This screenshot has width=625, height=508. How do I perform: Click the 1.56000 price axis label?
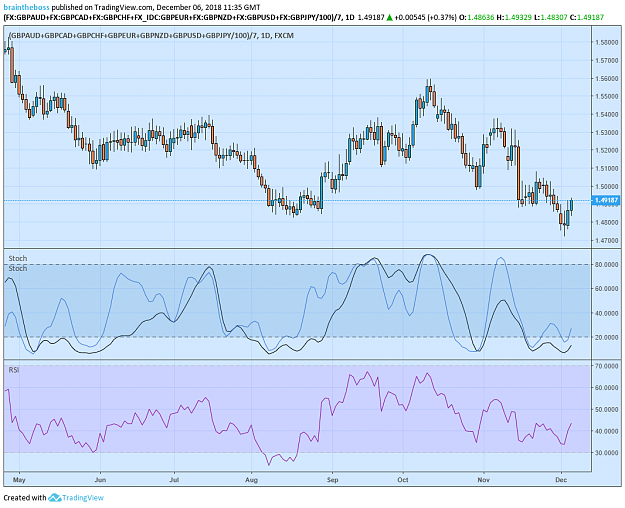(x=607, y=79)
